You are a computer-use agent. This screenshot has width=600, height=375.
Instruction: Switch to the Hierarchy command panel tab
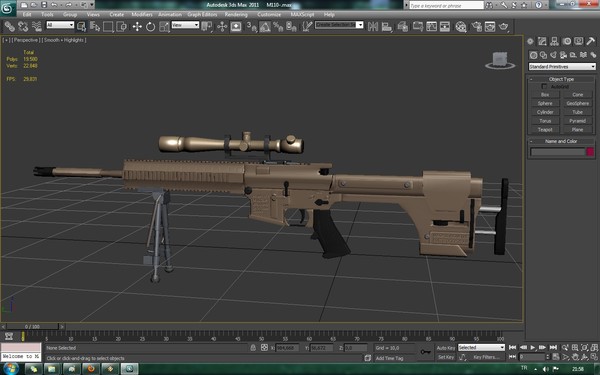[554, 41]
